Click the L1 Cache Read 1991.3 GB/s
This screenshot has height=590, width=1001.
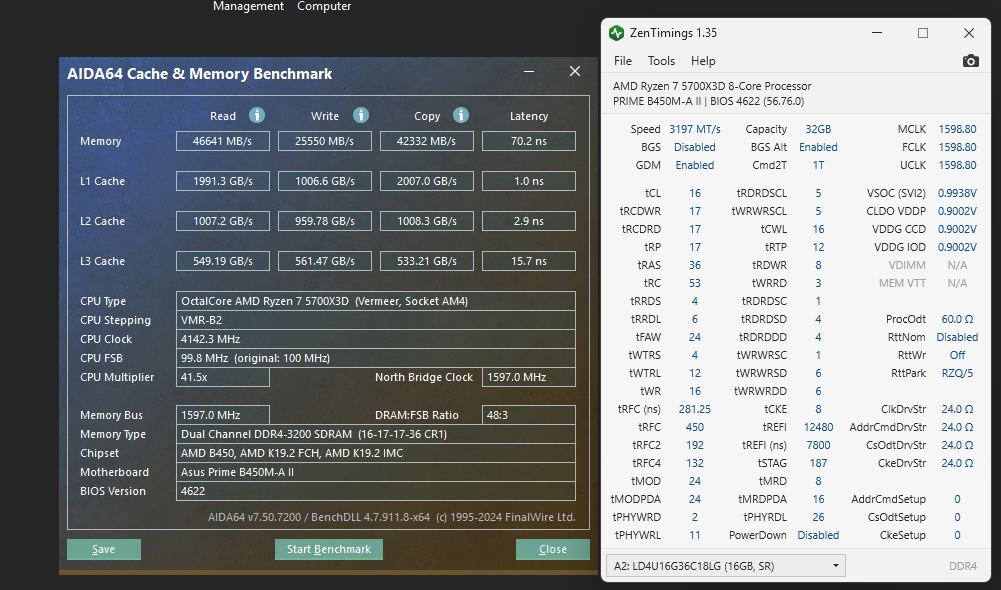pyautogui.click(x=223, y=181)
